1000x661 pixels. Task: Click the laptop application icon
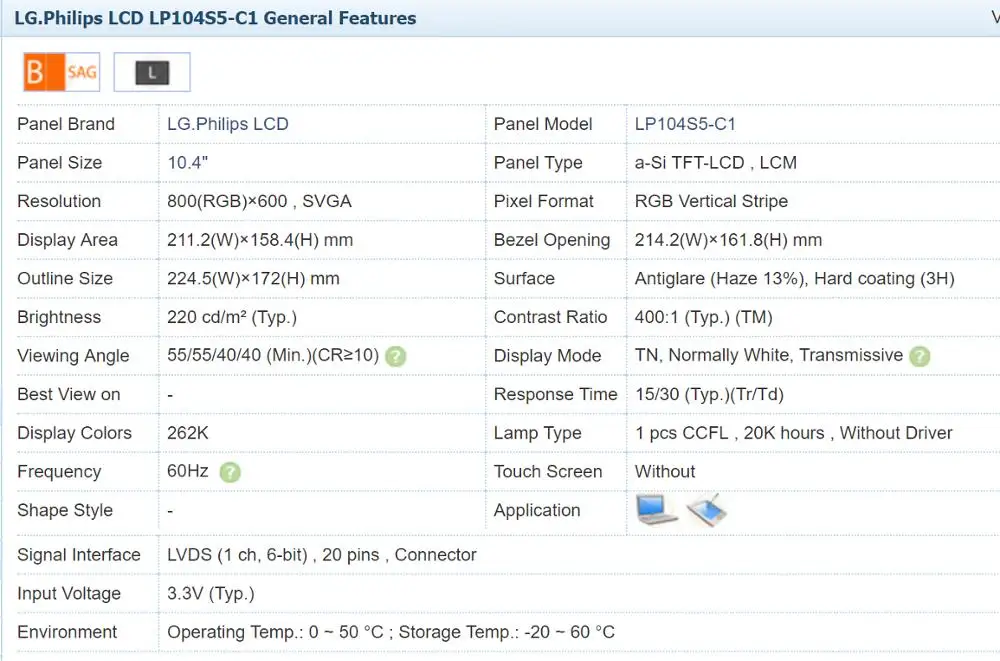656,509
